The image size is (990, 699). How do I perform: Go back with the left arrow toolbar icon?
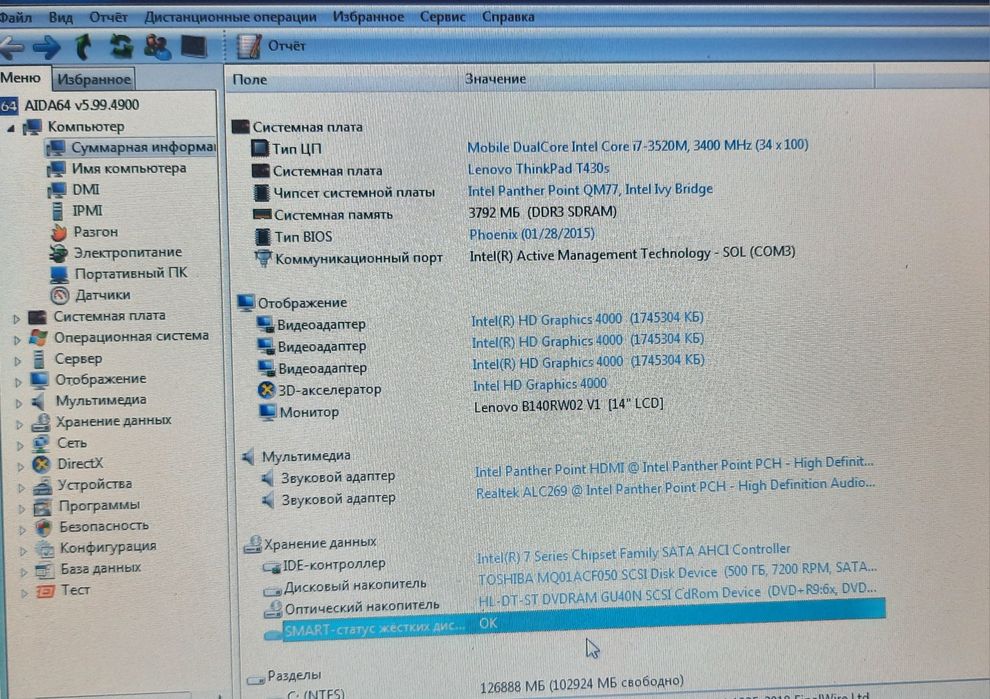coord(11,47)
